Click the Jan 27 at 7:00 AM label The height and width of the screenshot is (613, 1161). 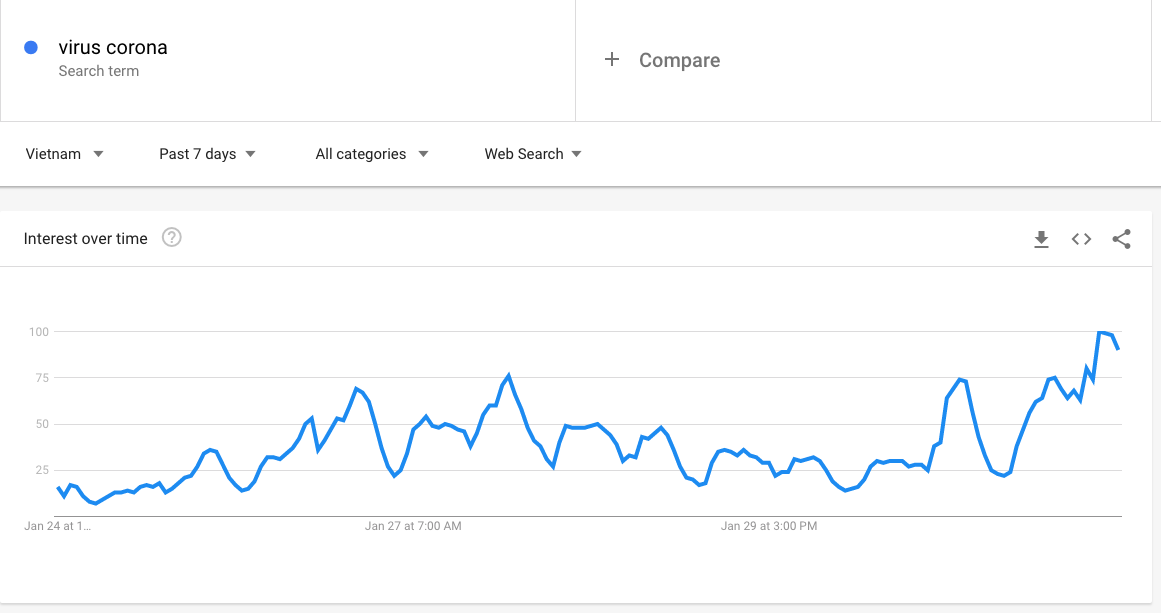(x=413, y=526)
